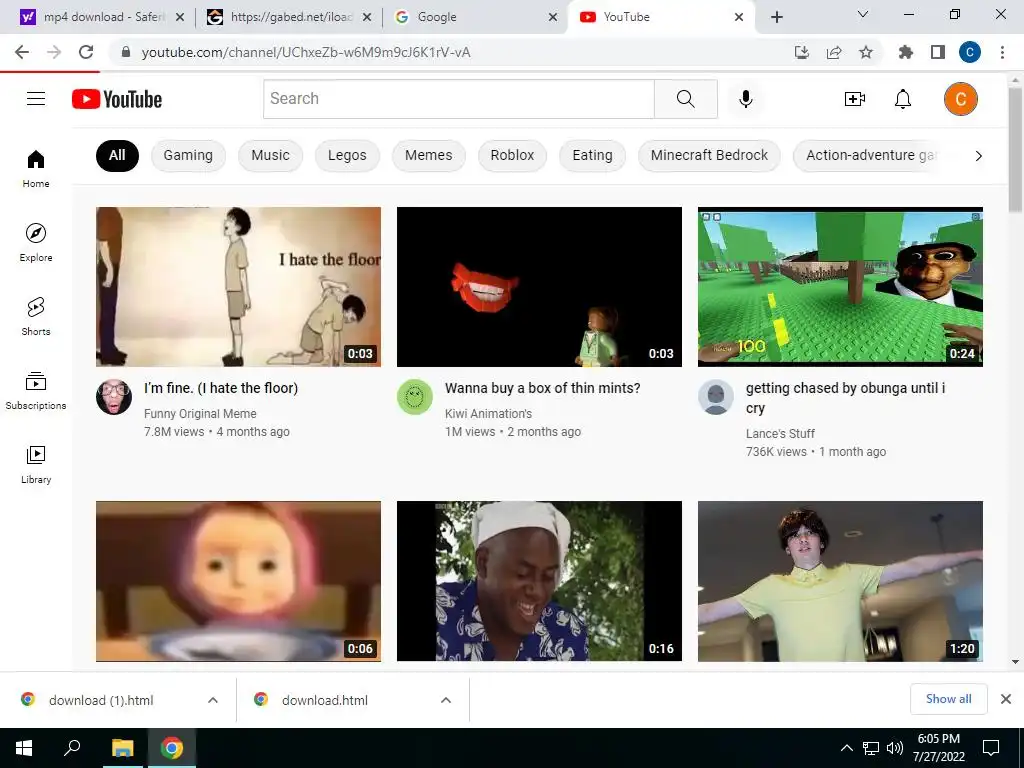
Task: Switch to the YouTube tab
Action: 661,17
